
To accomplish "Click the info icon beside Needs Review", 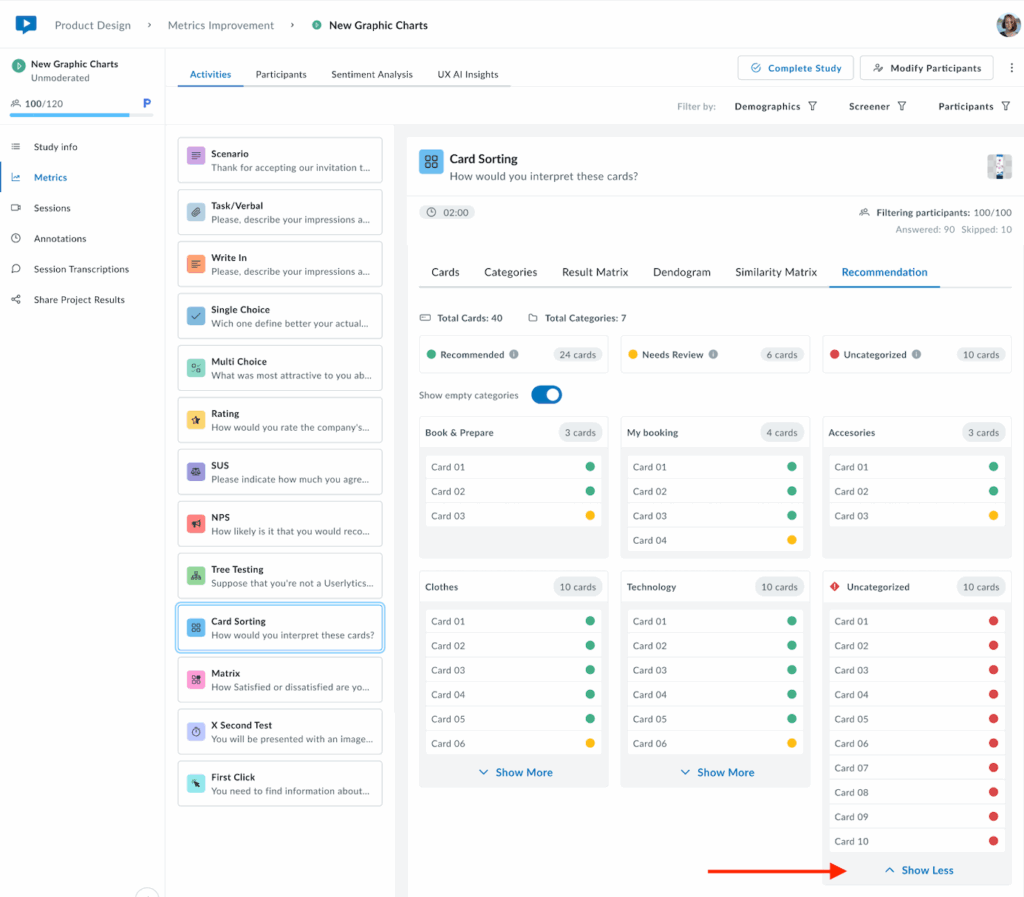I will point(713,355).
